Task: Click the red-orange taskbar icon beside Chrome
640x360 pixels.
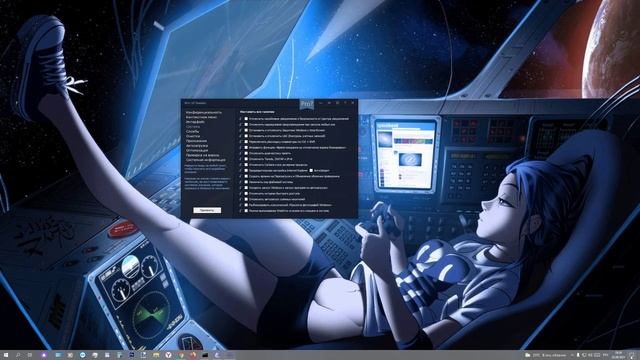Action: pyautogui.click(x=193, y=355)
